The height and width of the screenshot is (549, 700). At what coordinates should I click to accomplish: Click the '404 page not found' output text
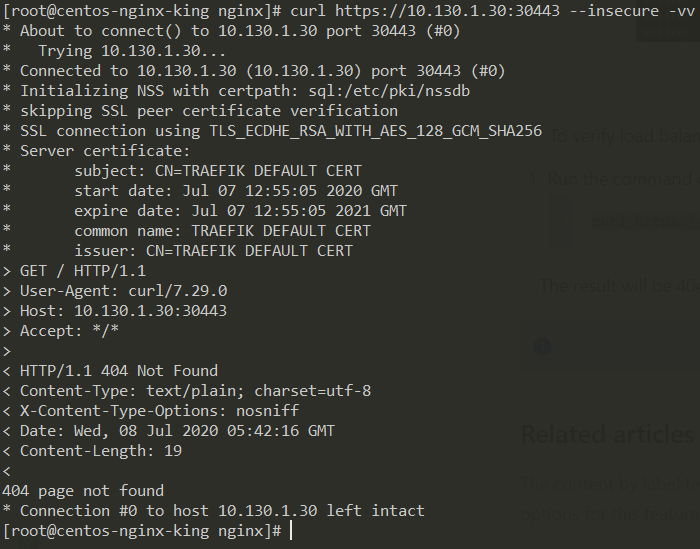pos(83,491)
